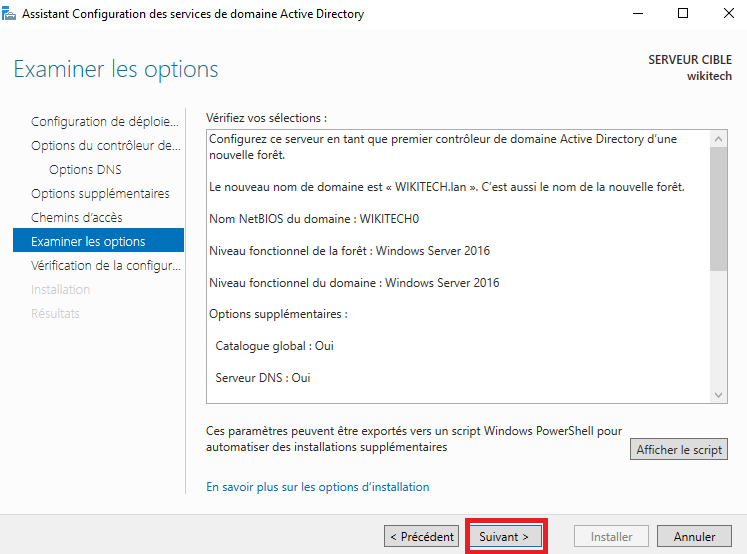Click the scrollbar down arrow in selections box

[718, 394]
